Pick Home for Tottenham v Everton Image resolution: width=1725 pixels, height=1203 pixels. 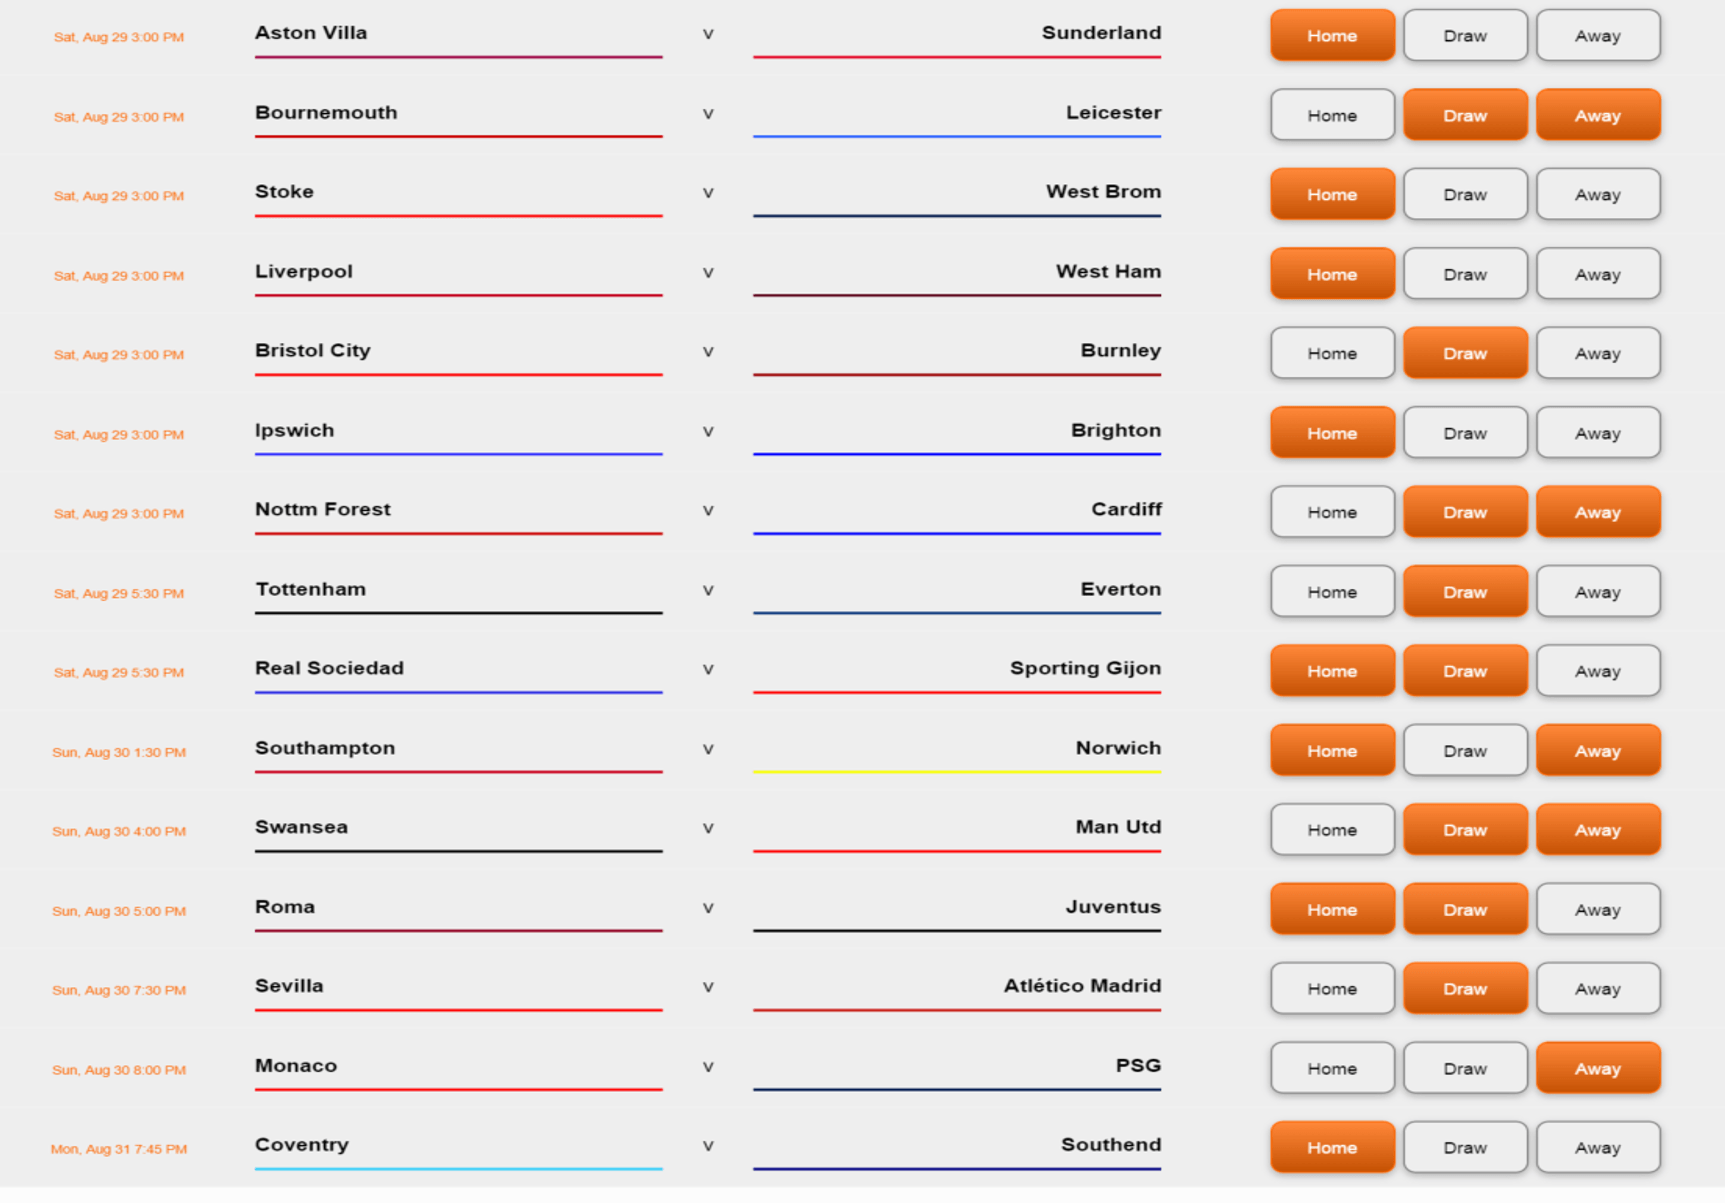tap(1332, 592)
